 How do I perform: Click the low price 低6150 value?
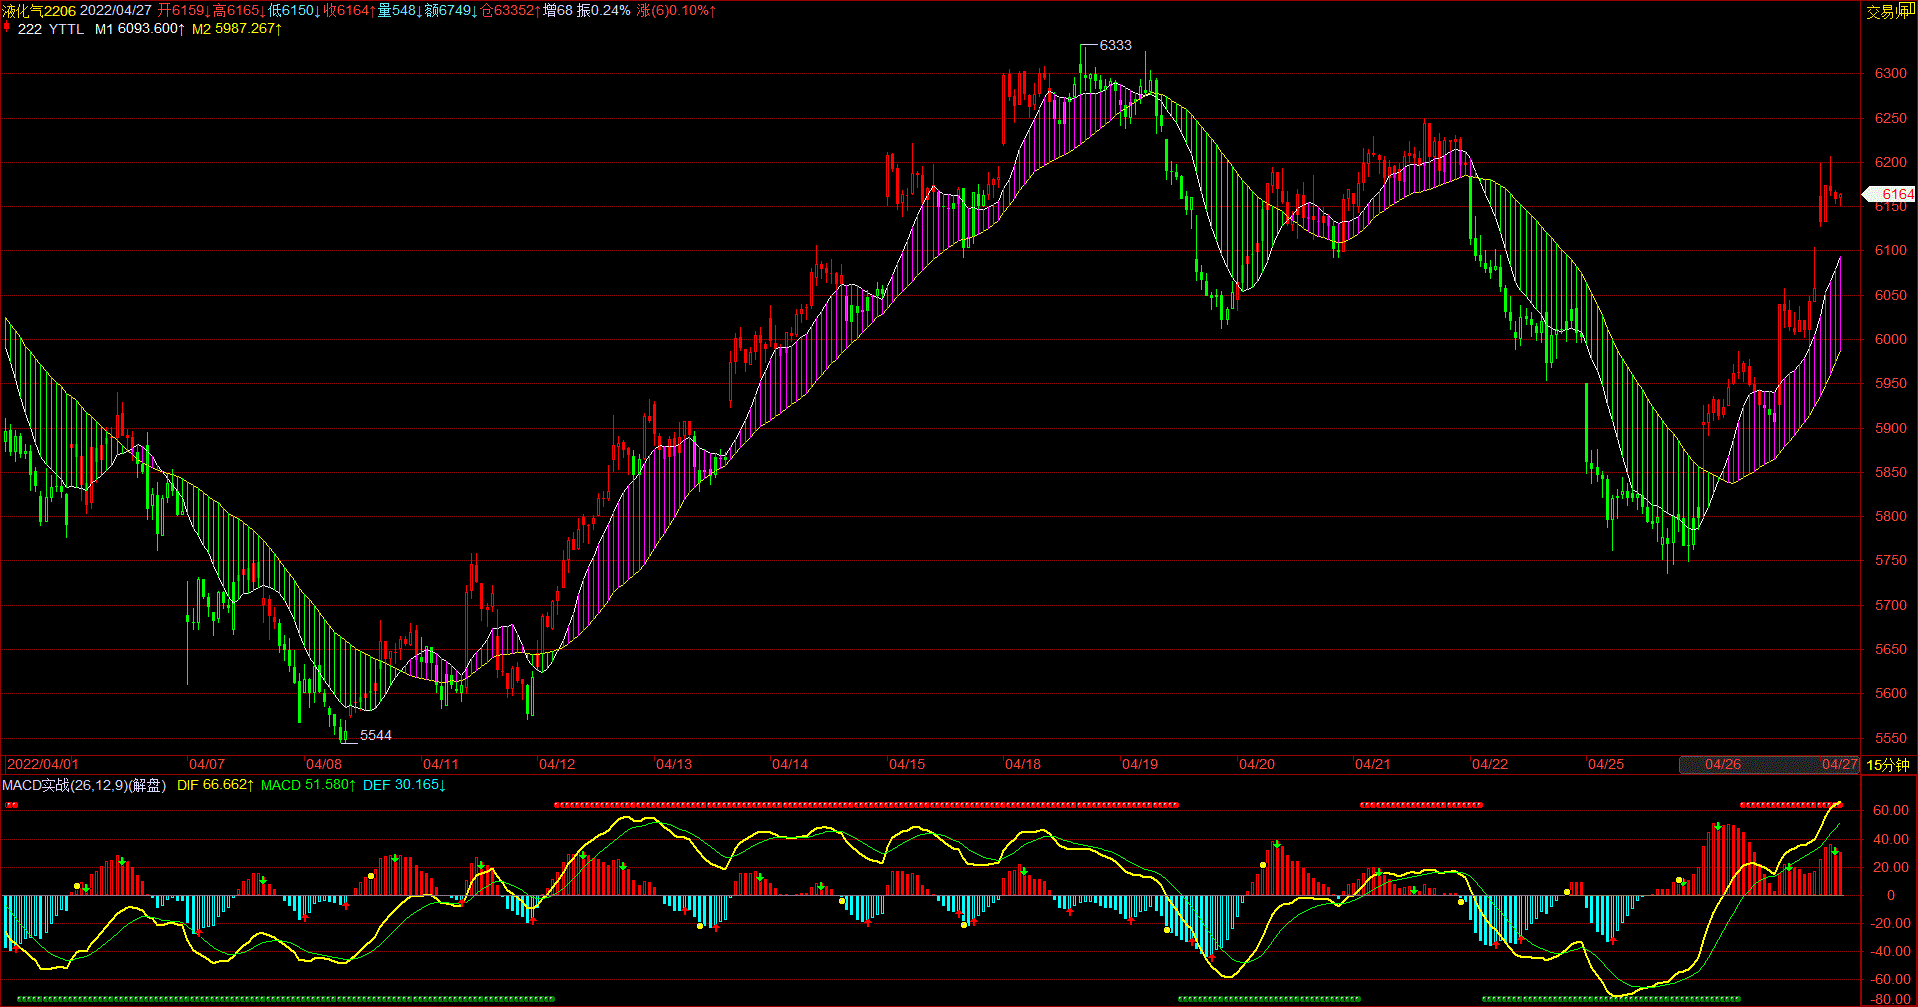click(x=294, y=11)
